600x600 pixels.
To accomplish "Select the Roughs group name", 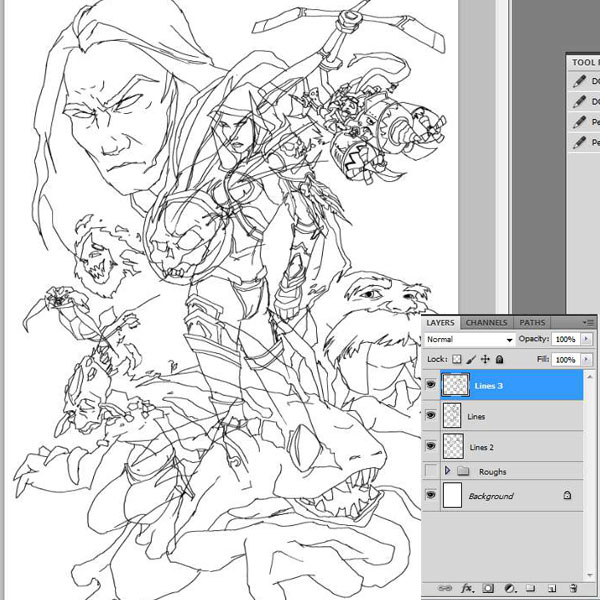I will point(492,472).
